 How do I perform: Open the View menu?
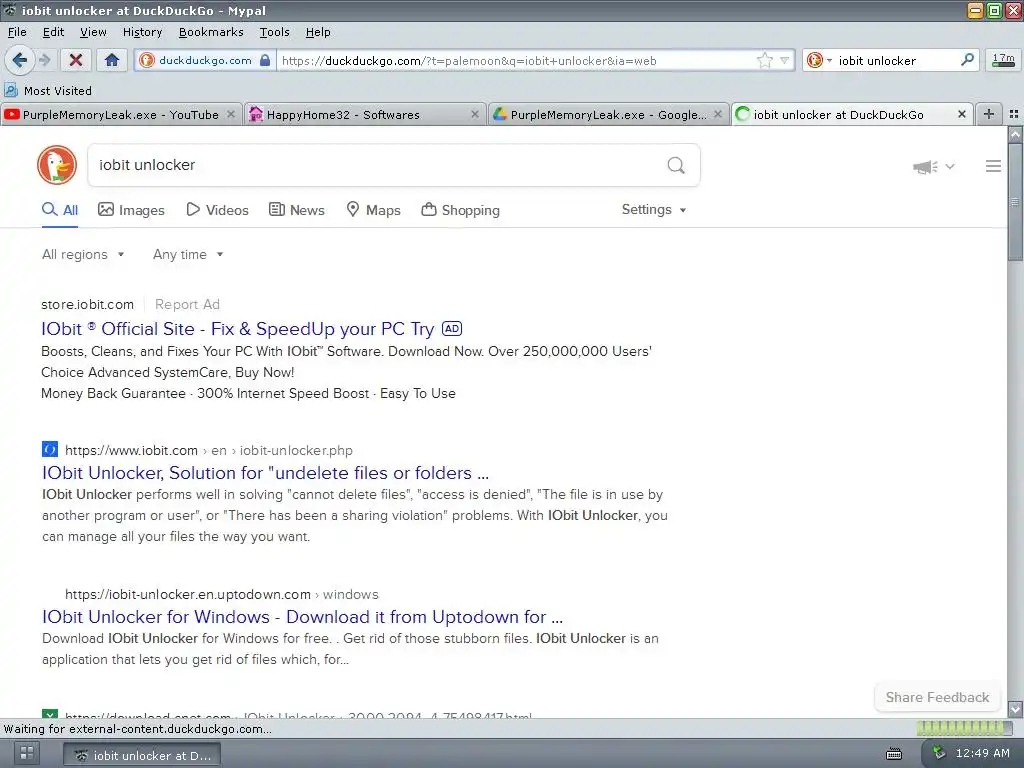pyautogui.click(x=93, y=32)
